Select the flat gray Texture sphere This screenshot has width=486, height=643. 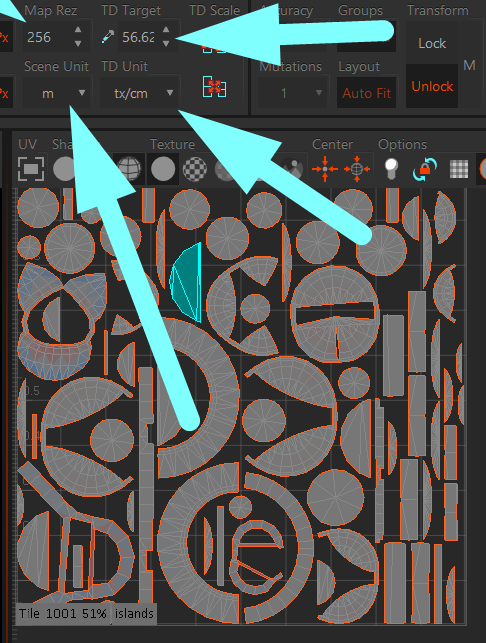pyautogui.click(x=163, y=169)
